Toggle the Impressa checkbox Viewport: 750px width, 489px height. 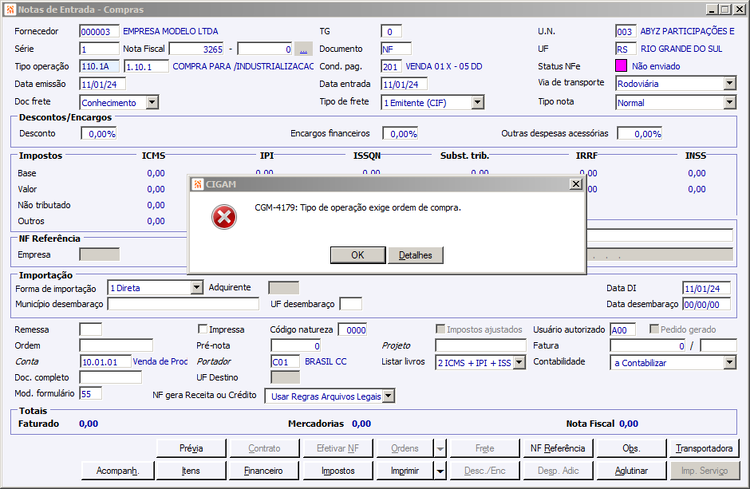click(x=202, y=329)
